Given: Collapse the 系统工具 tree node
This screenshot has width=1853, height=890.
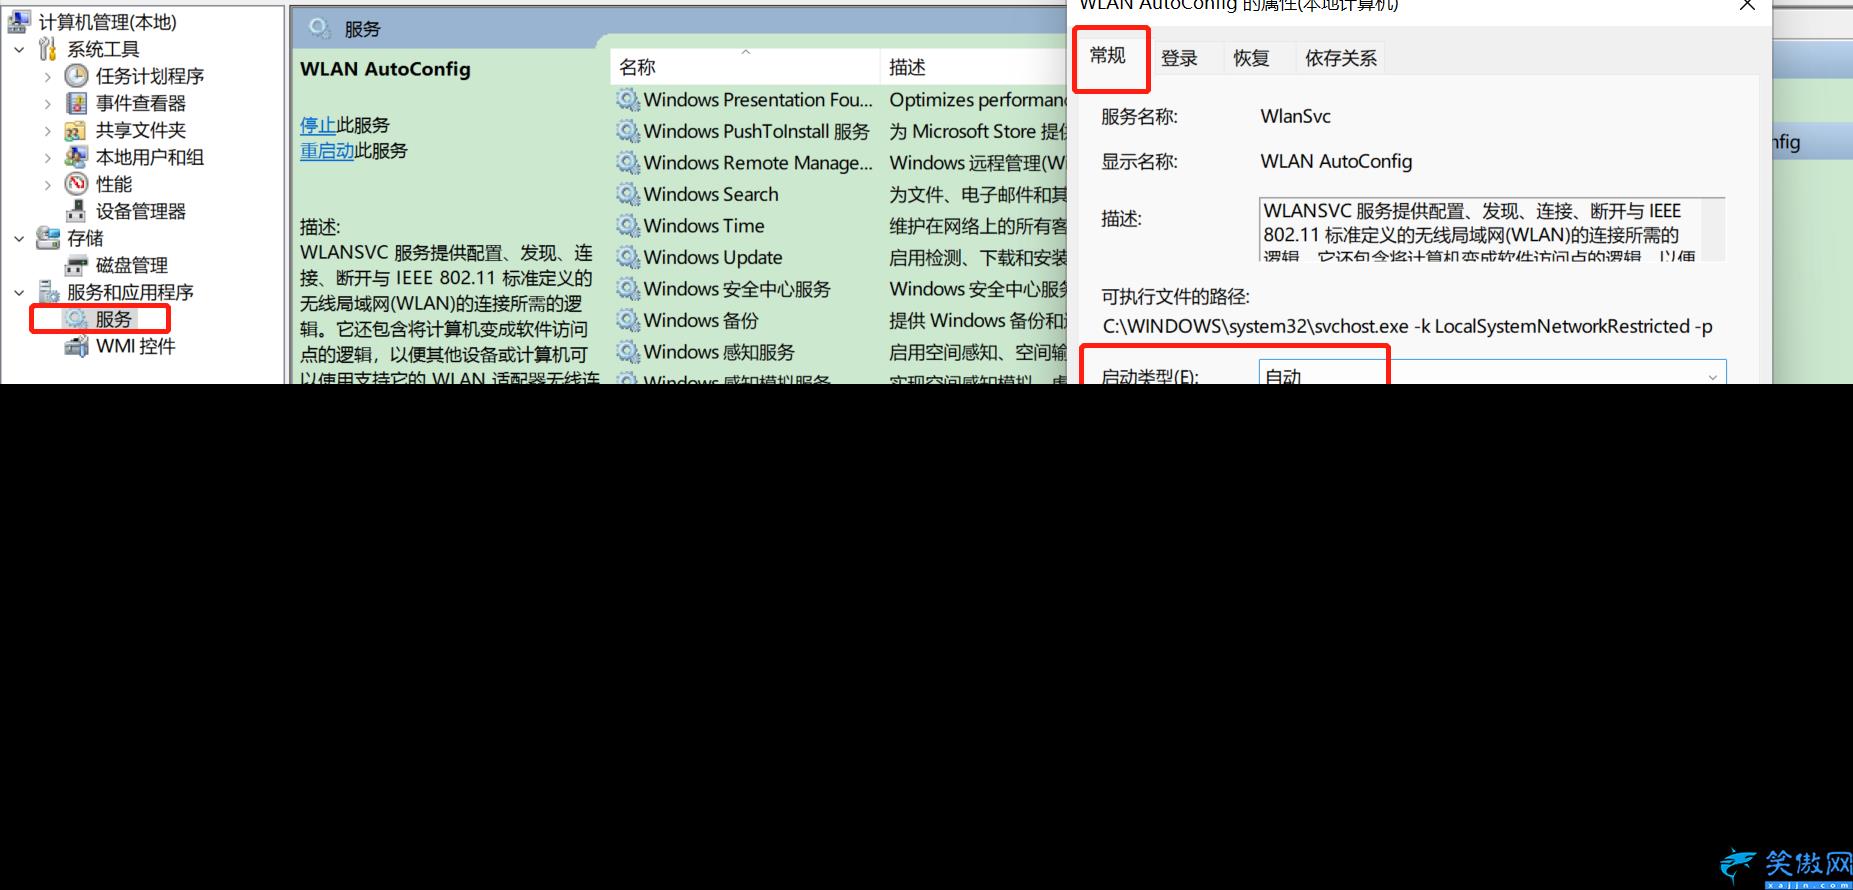Looking at the screenshot, I should [19, 49].
